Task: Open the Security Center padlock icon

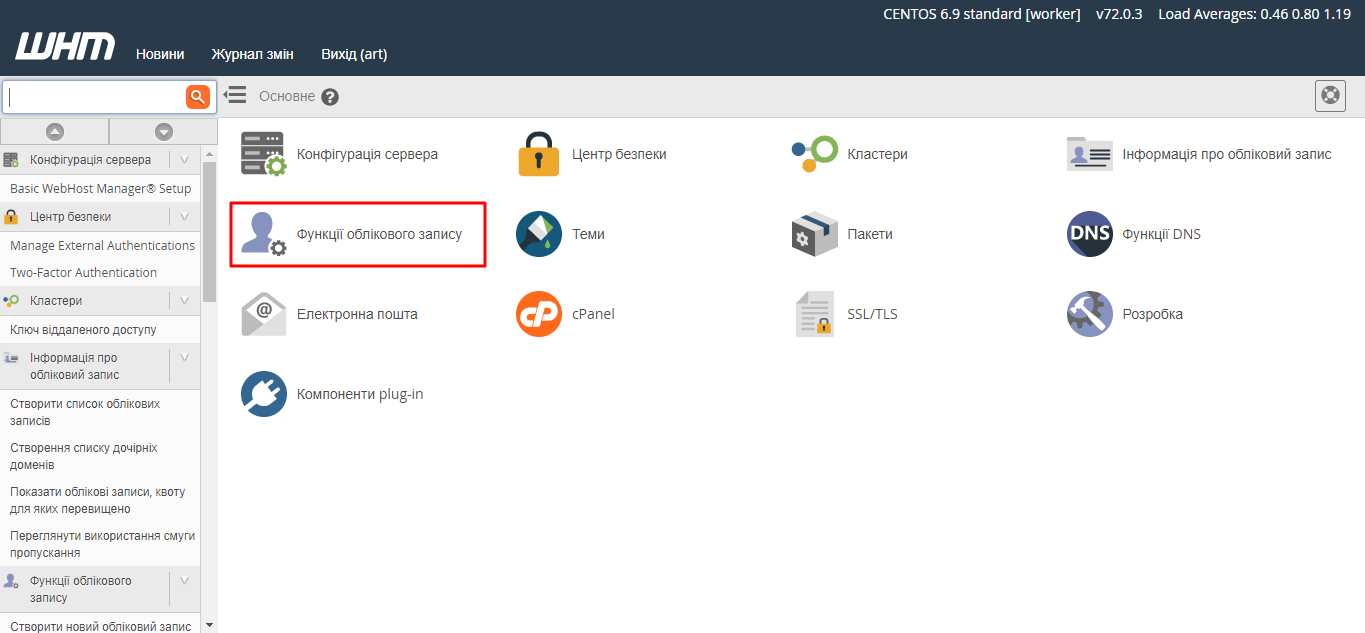Action: click(539, 154)
